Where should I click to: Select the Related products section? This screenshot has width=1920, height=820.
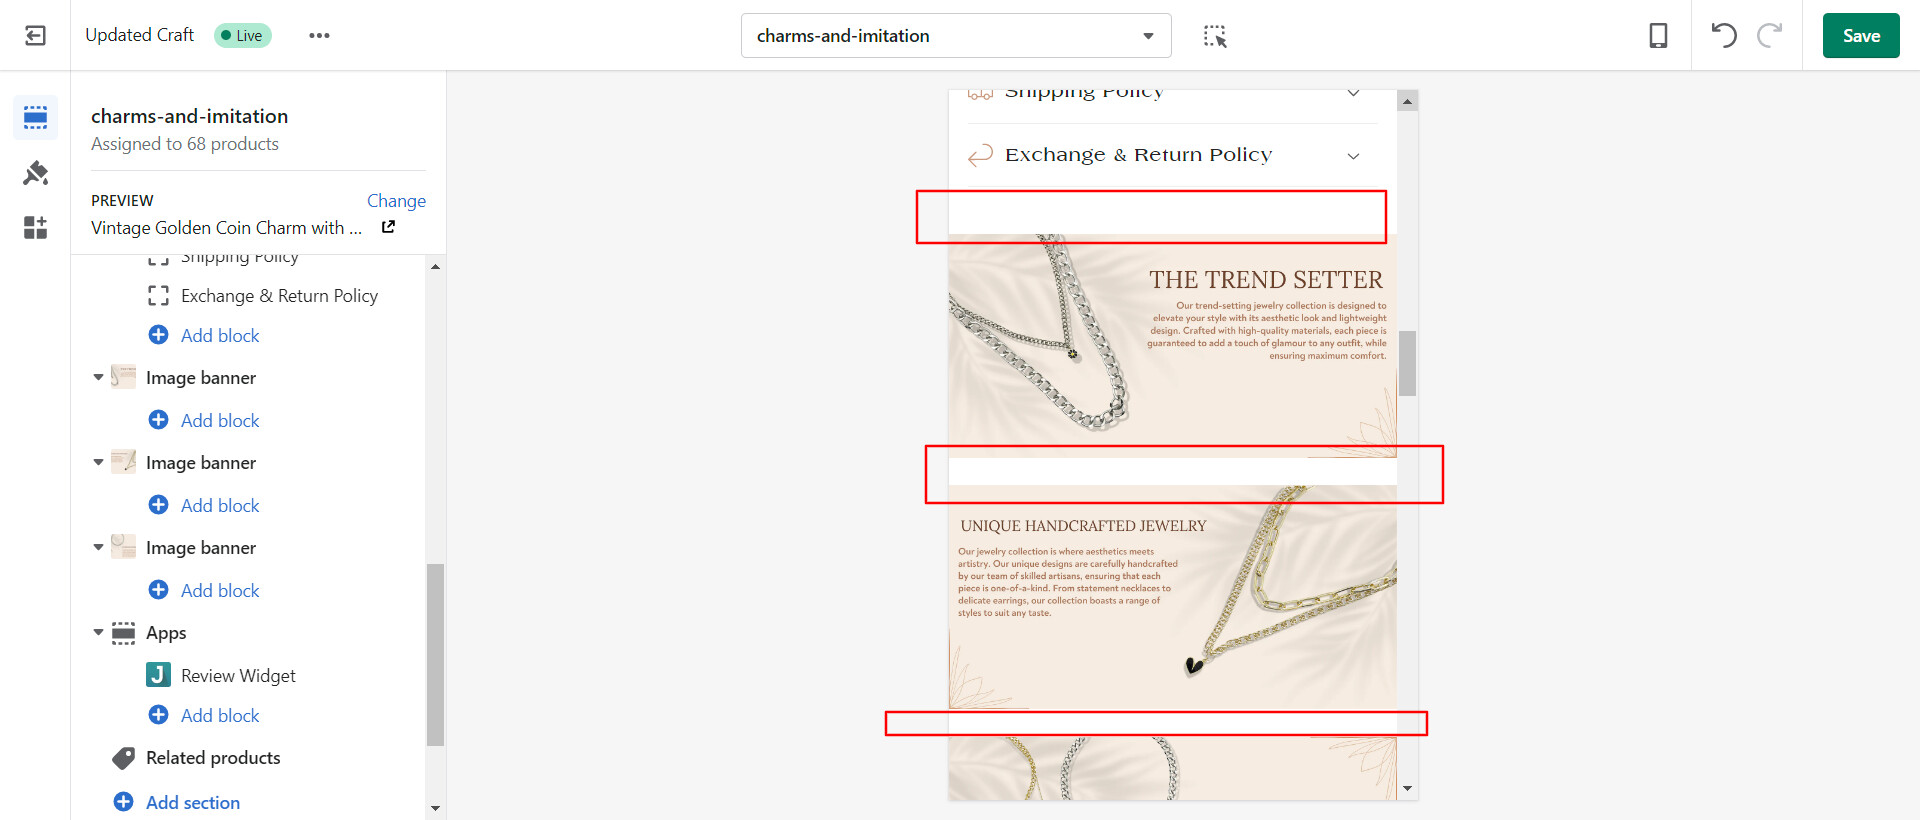(213, 758)
